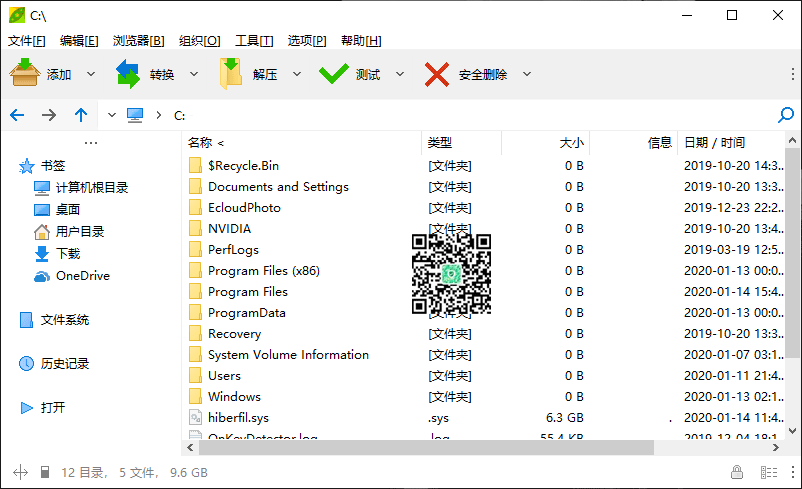Image resolution: width=802 pixels, height=489 pixels.
Task: Open the dropdown arrow next to 添加
Action: click(91, 74)
